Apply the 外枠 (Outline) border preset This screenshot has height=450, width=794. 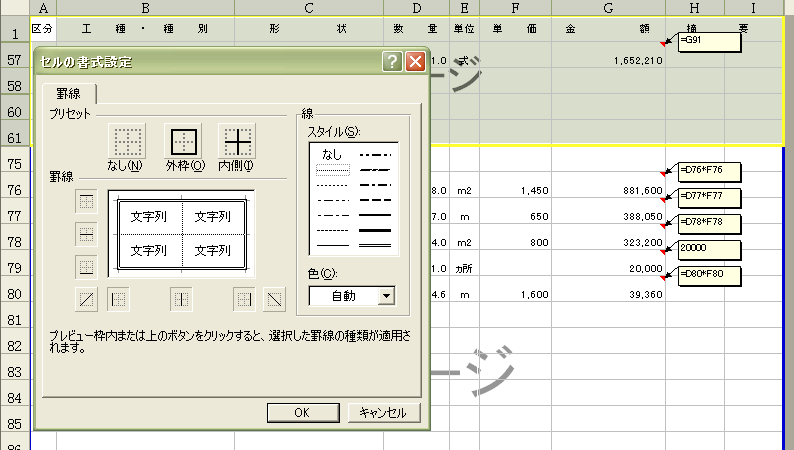click(x=182, y=141)
